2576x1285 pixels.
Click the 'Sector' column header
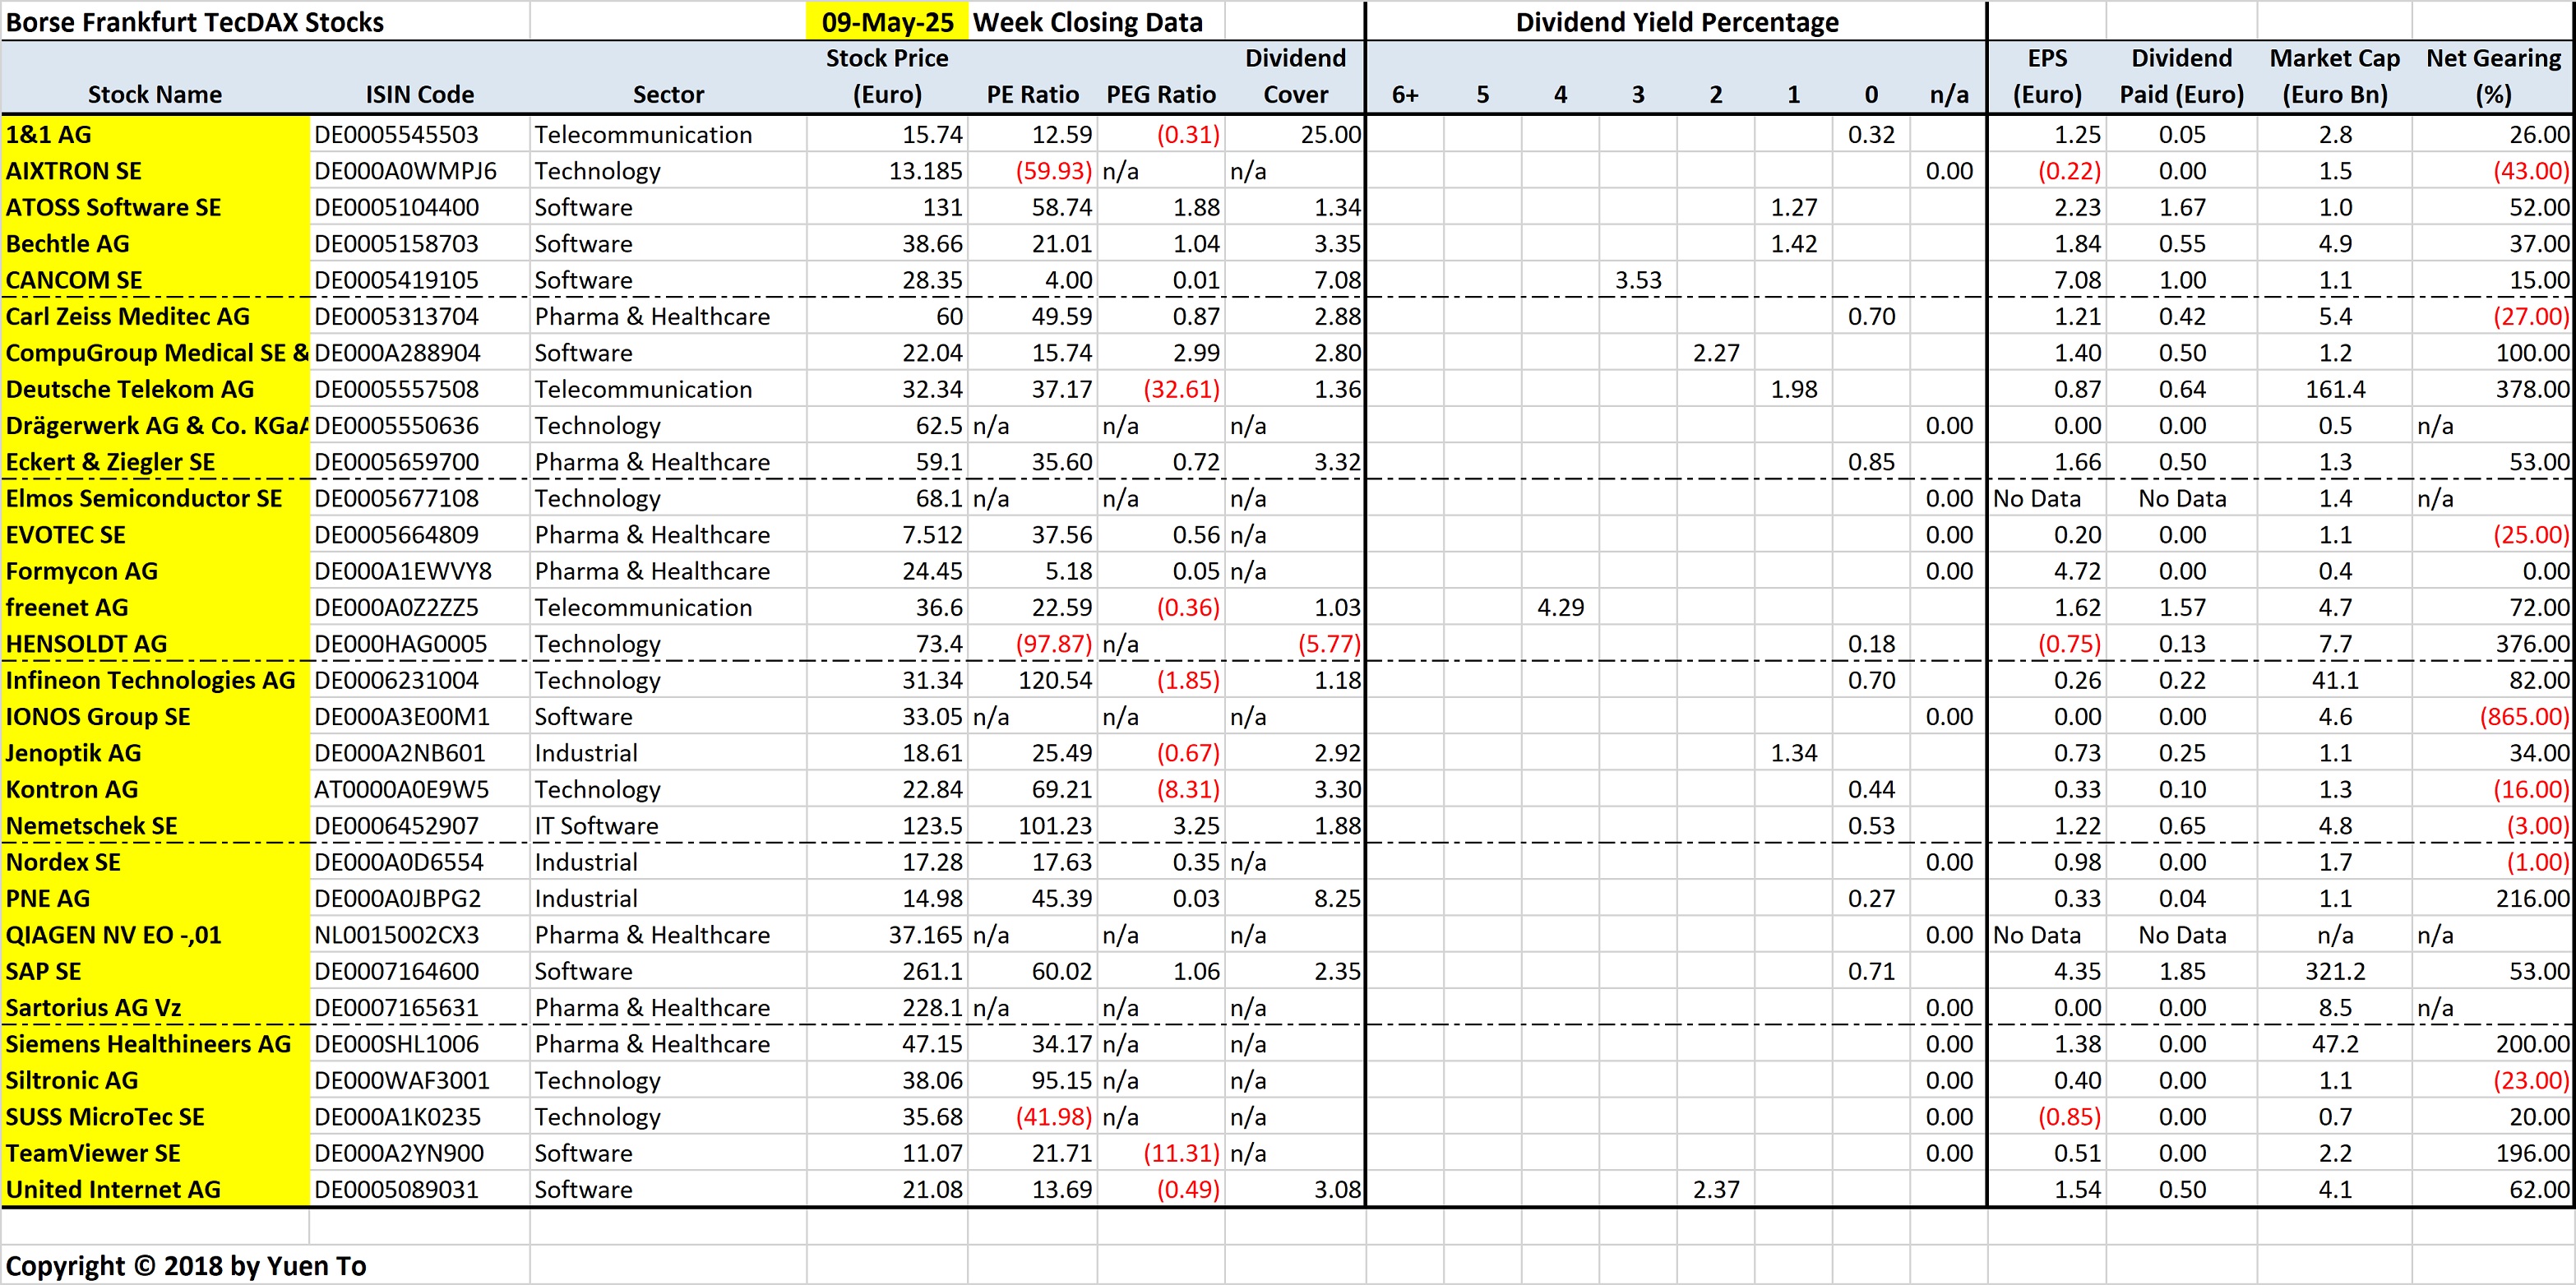point(668,94)
